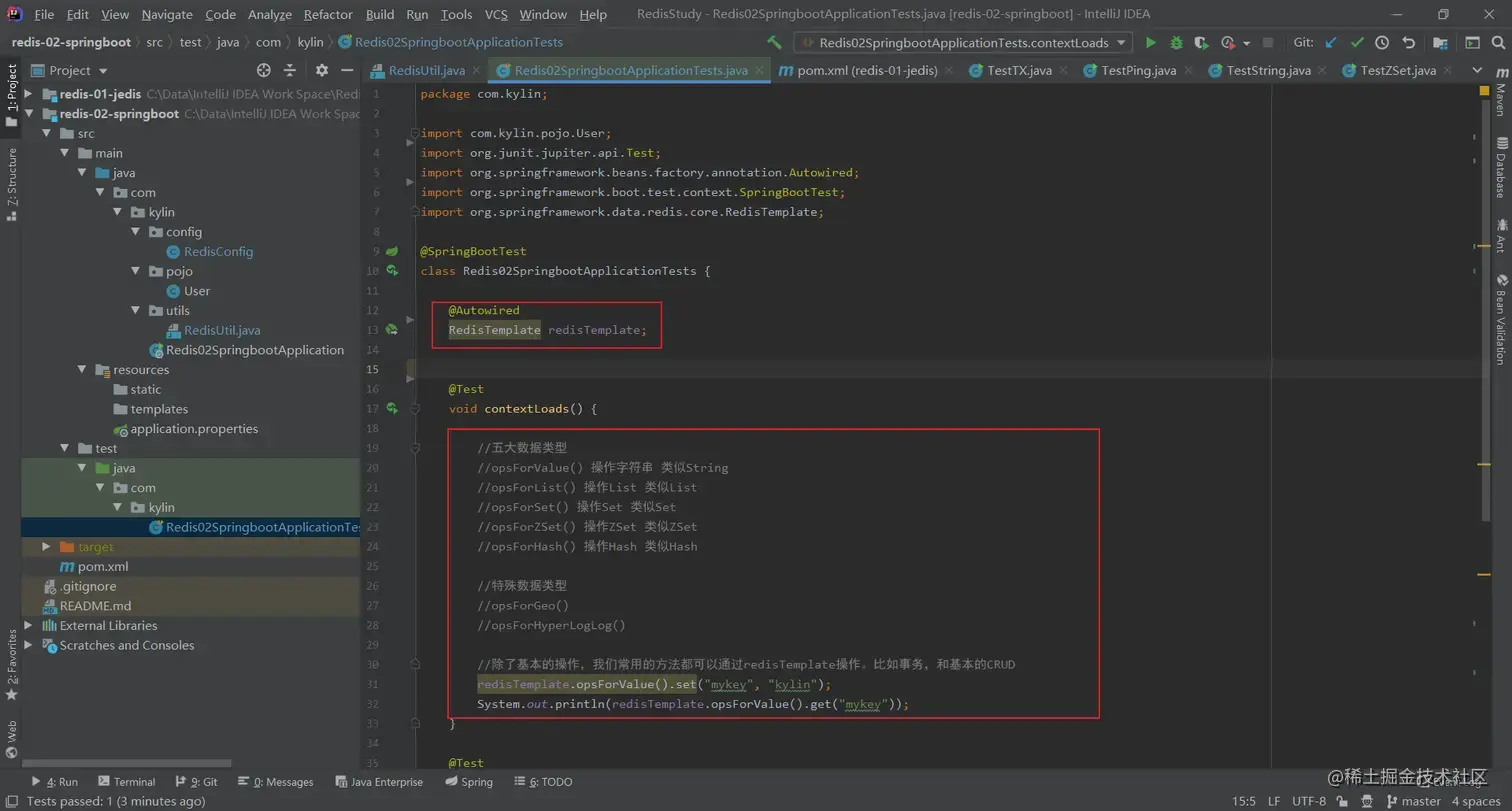
Task: Rollback changes with the undo arrow
Action: coord(1409,43)
